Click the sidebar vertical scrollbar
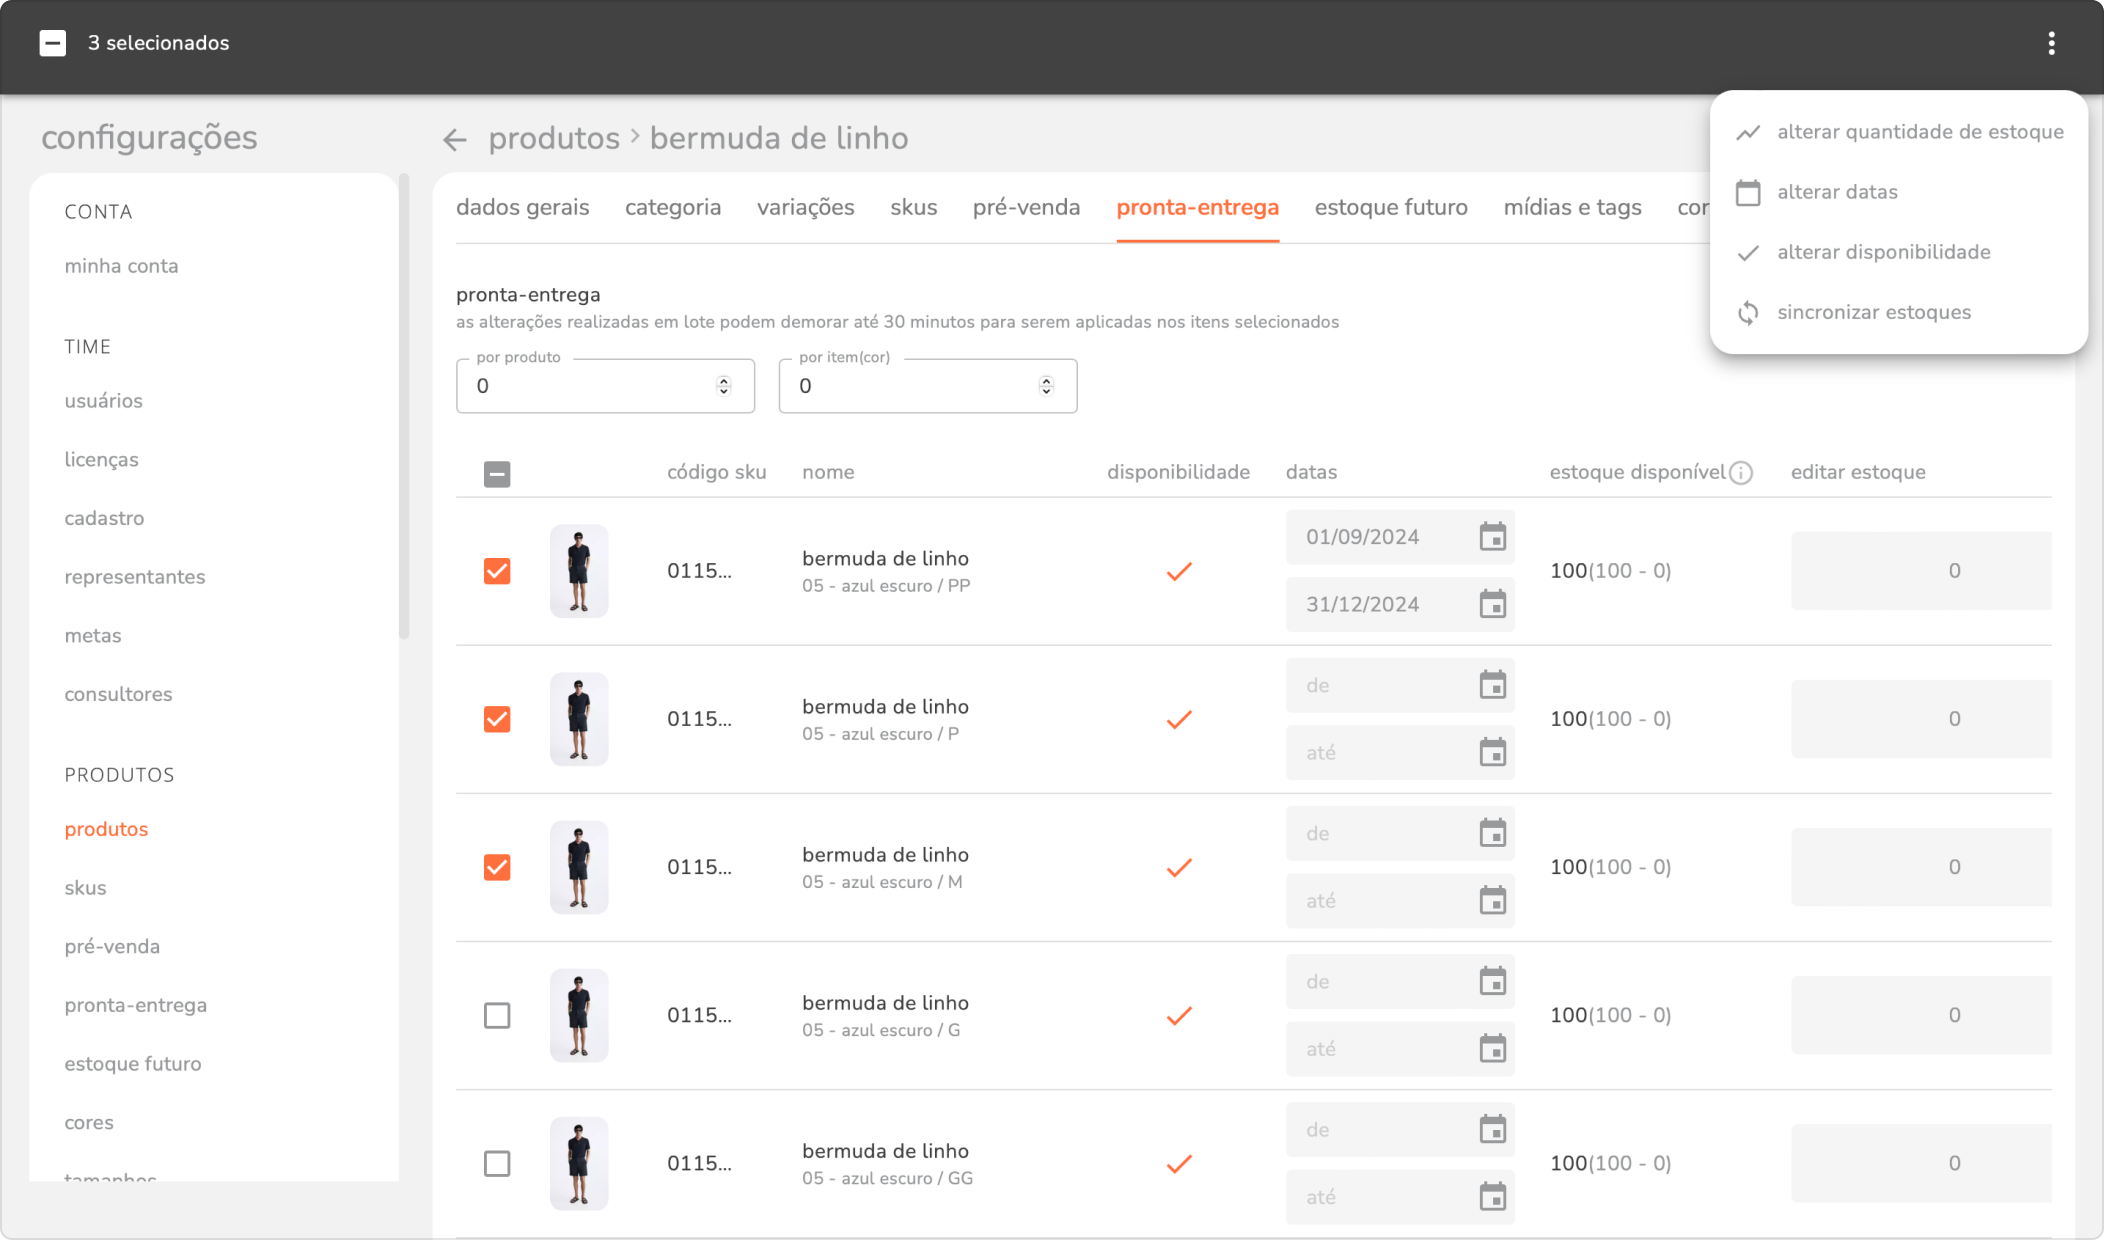 point(404,400)
